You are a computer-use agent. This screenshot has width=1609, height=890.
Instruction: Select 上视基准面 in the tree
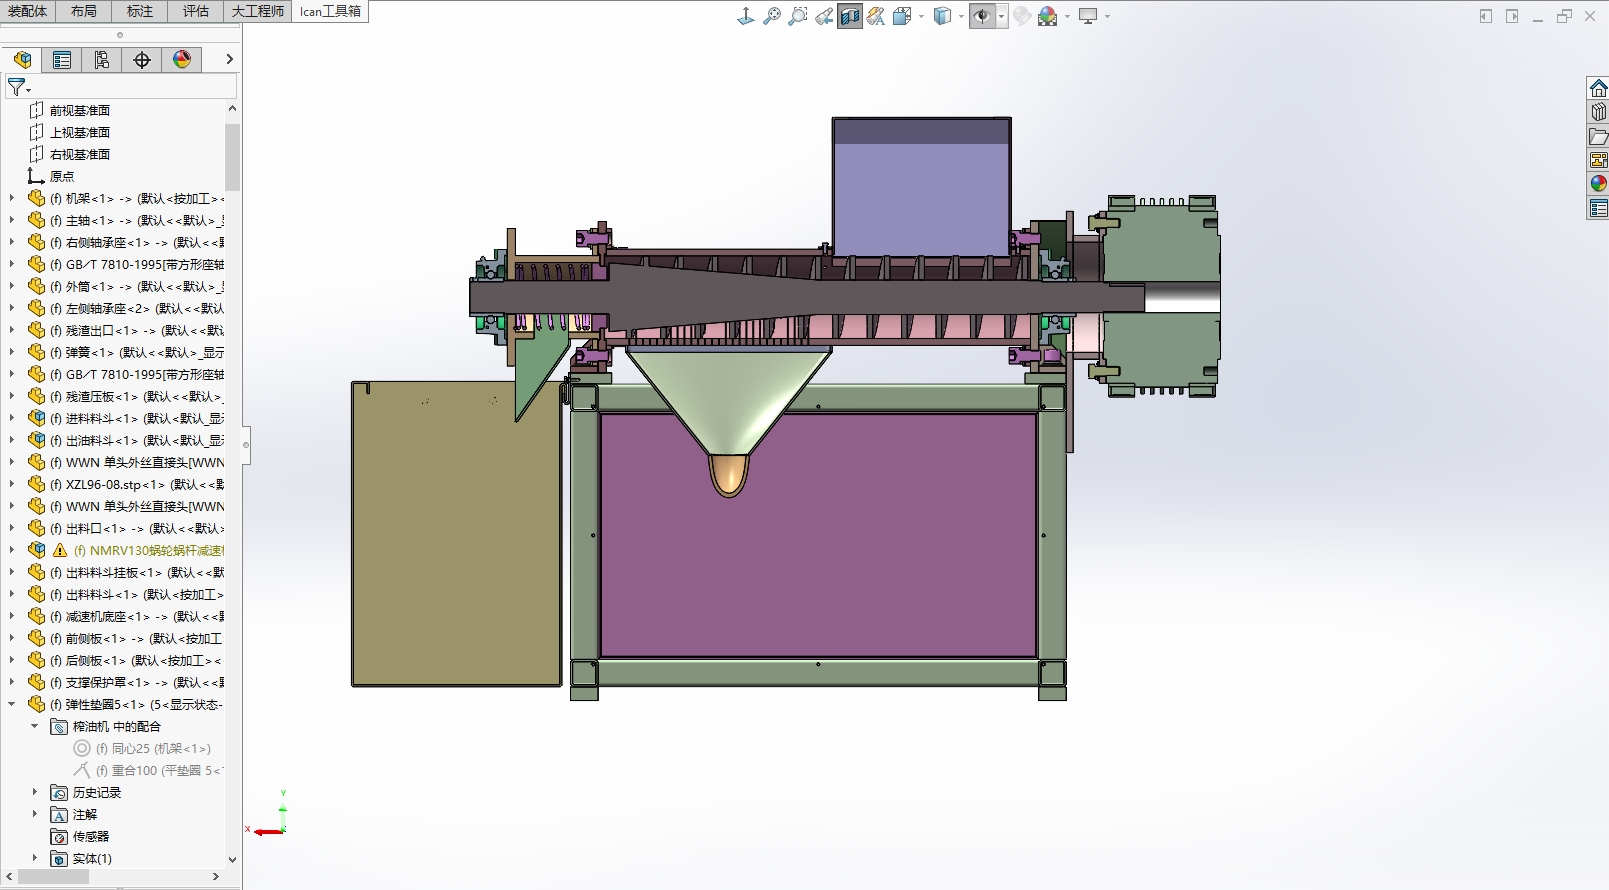pyautogui.click(x=80, y=132)
